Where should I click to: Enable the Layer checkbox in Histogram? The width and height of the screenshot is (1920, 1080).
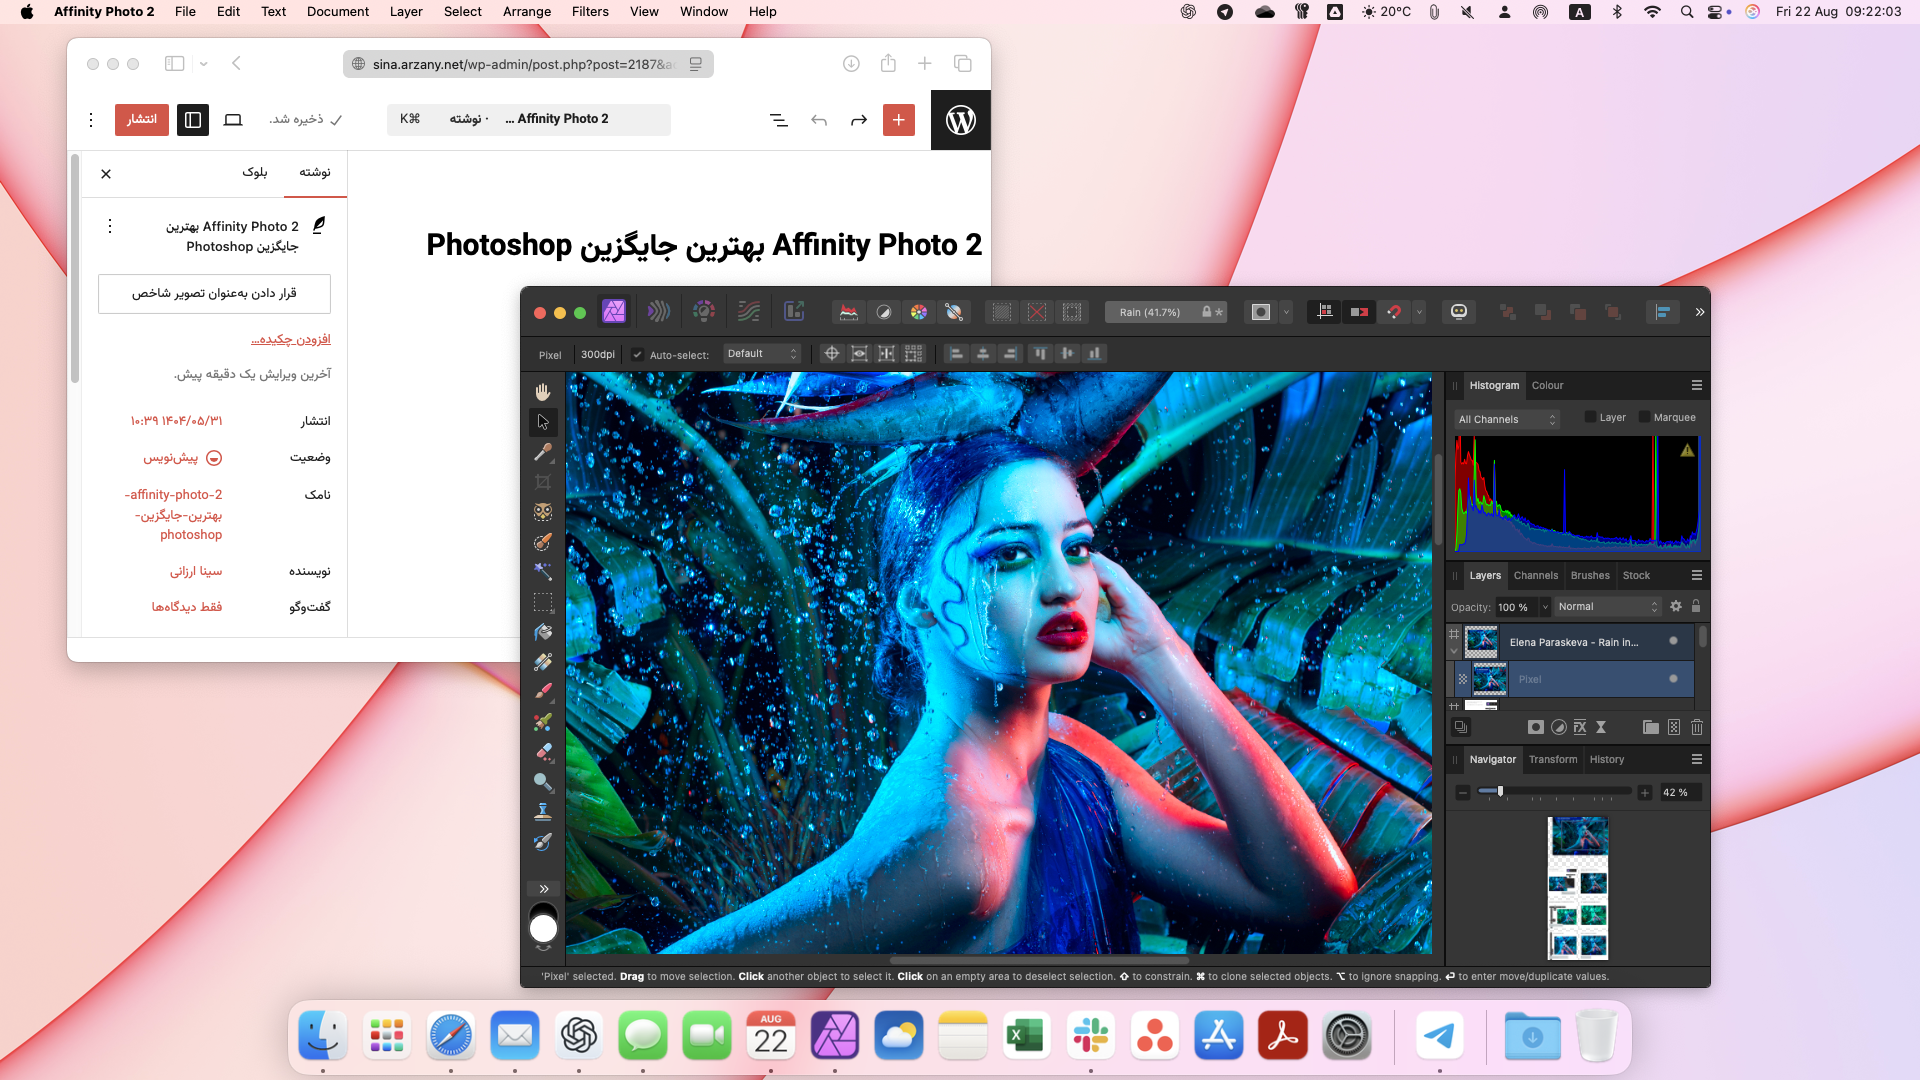click(1590, 417)
